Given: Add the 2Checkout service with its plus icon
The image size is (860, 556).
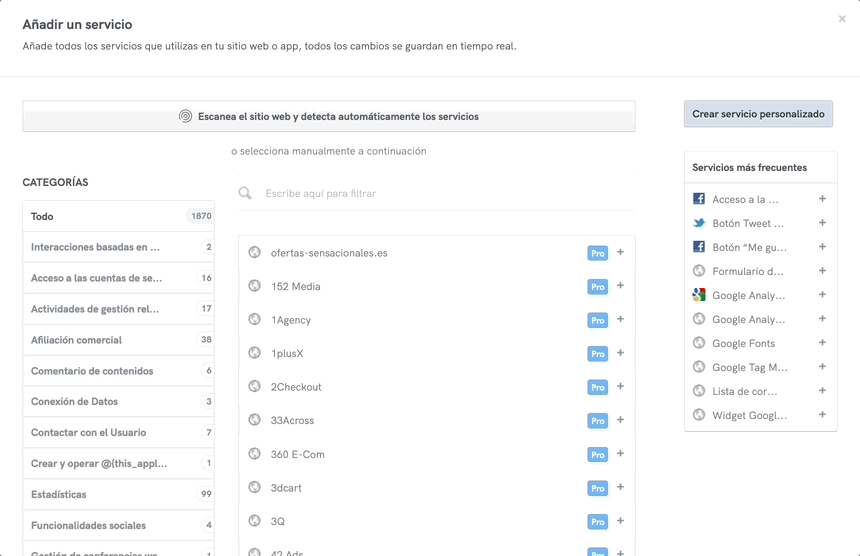Looking at the screenshot, I should (x=620, y=387).
